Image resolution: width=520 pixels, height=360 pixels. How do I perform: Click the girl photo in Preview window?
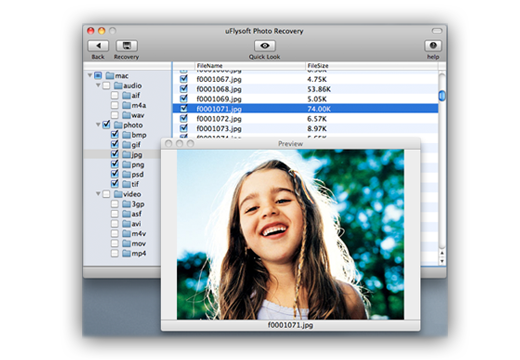[x=290, y=235]
